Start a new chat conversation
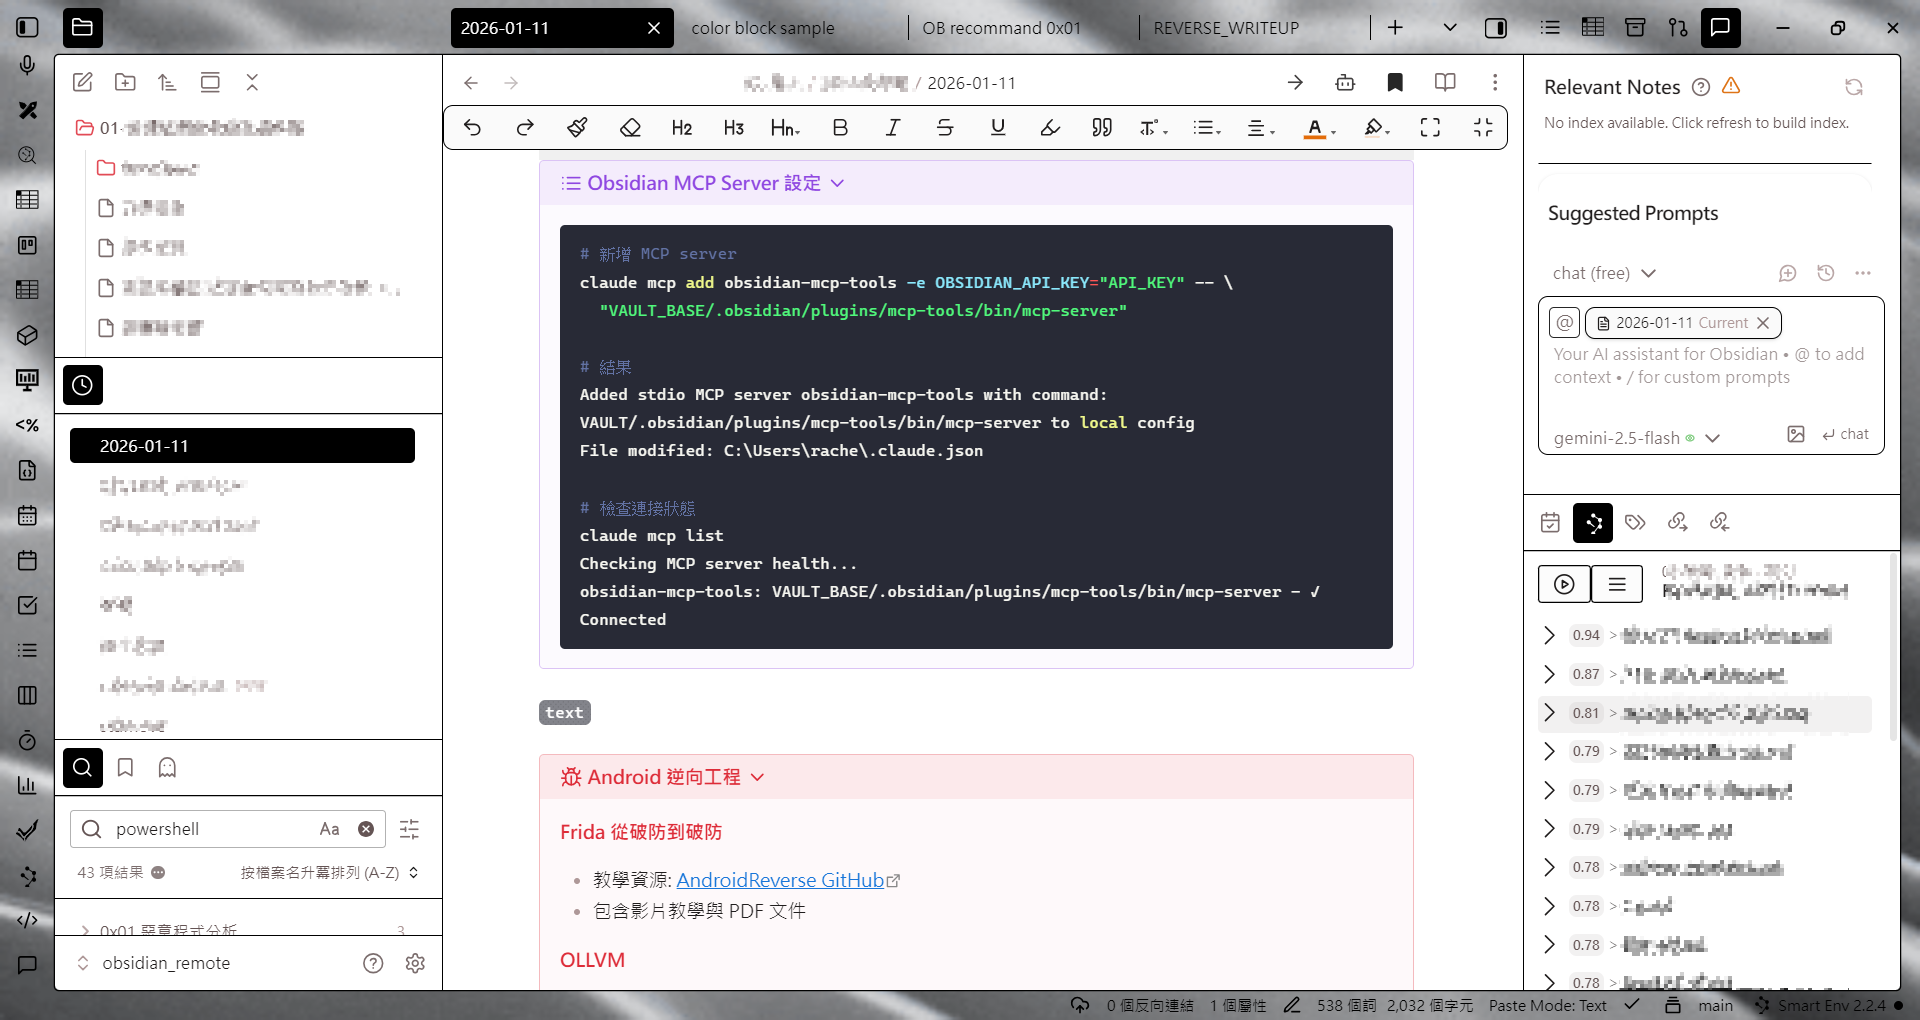1920x1020 pixels. pos(1788,273)
